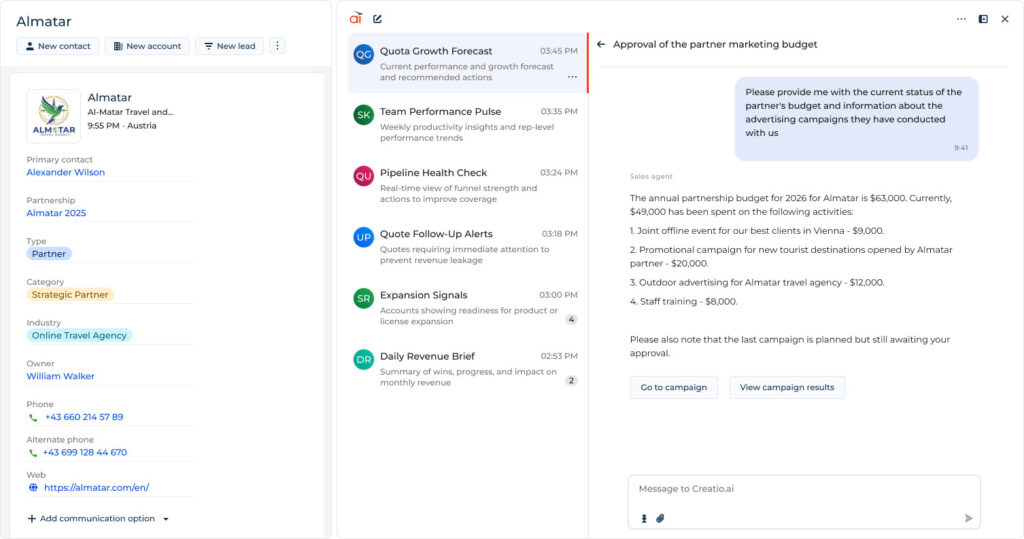This screenshot has height=539, width=1024.
Task: Click the unread badge 4 on Expansion Signals
Action: point(571,319)
